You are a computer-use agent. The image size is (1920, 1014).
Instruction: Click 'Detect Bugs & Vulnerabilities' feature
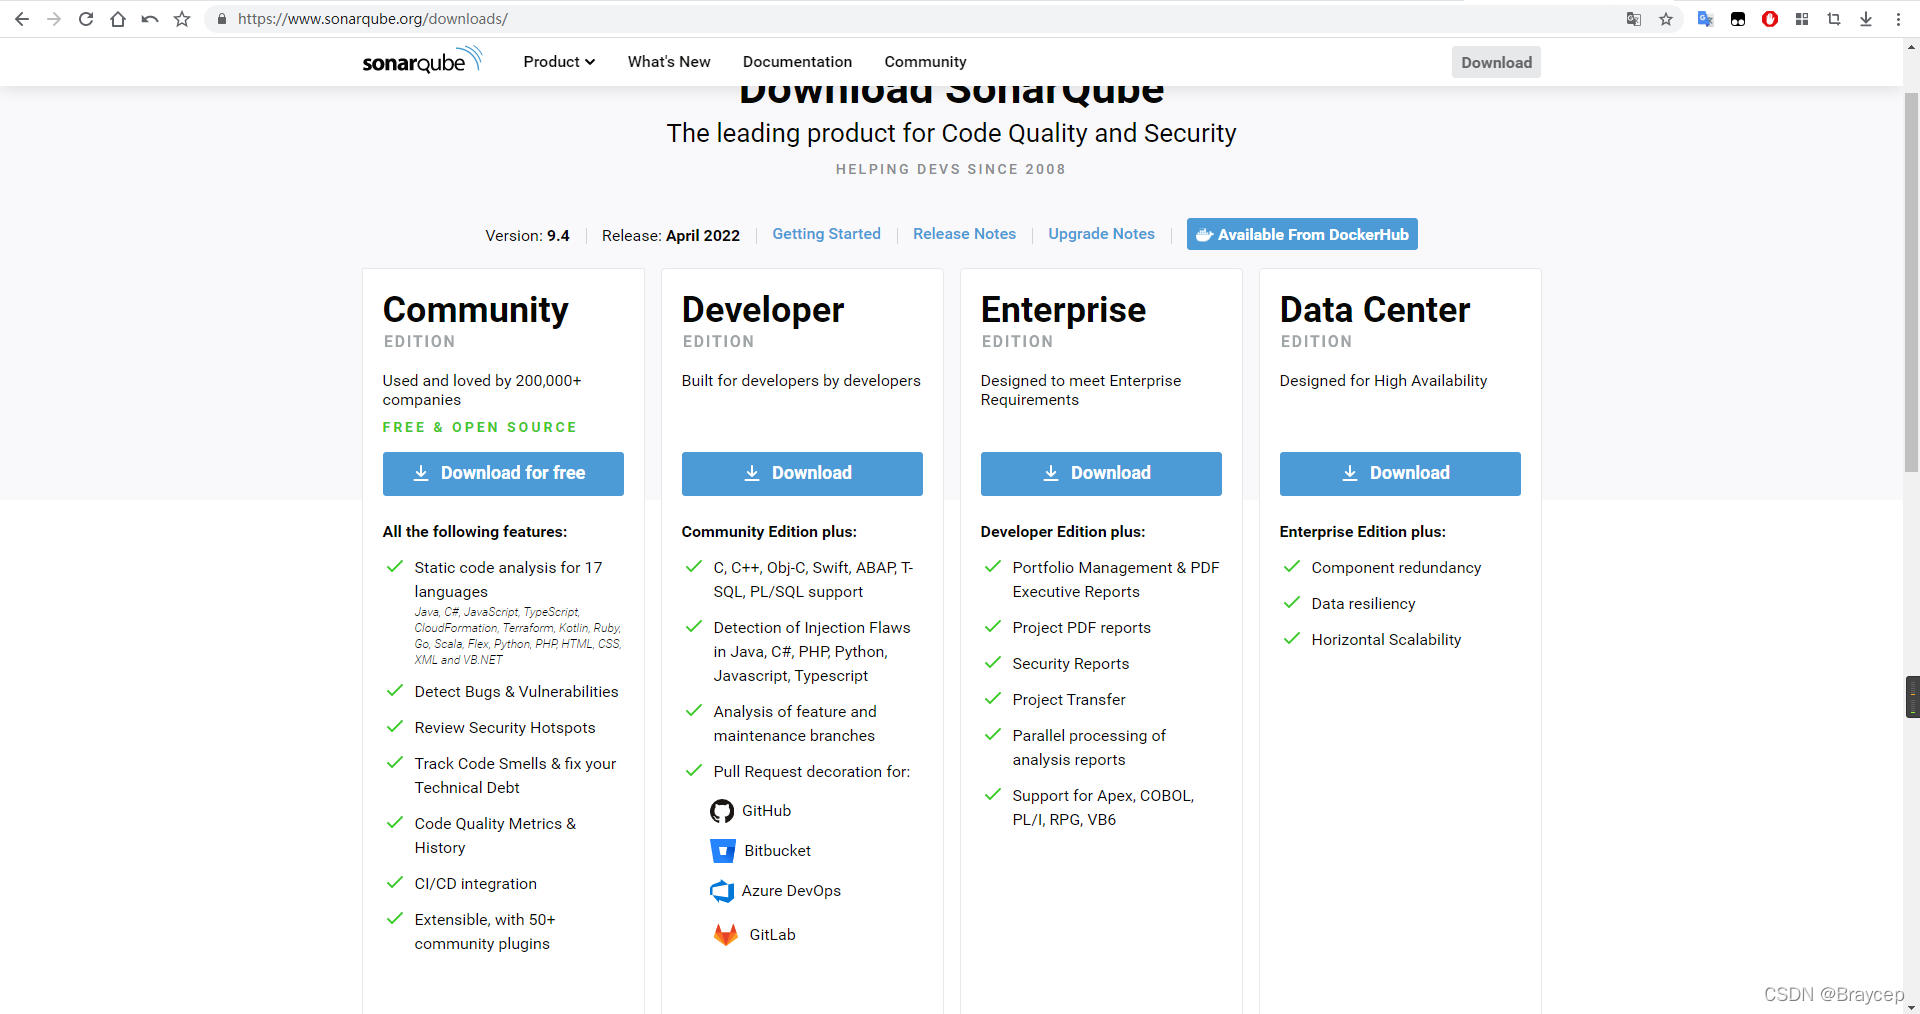point(516,692)
